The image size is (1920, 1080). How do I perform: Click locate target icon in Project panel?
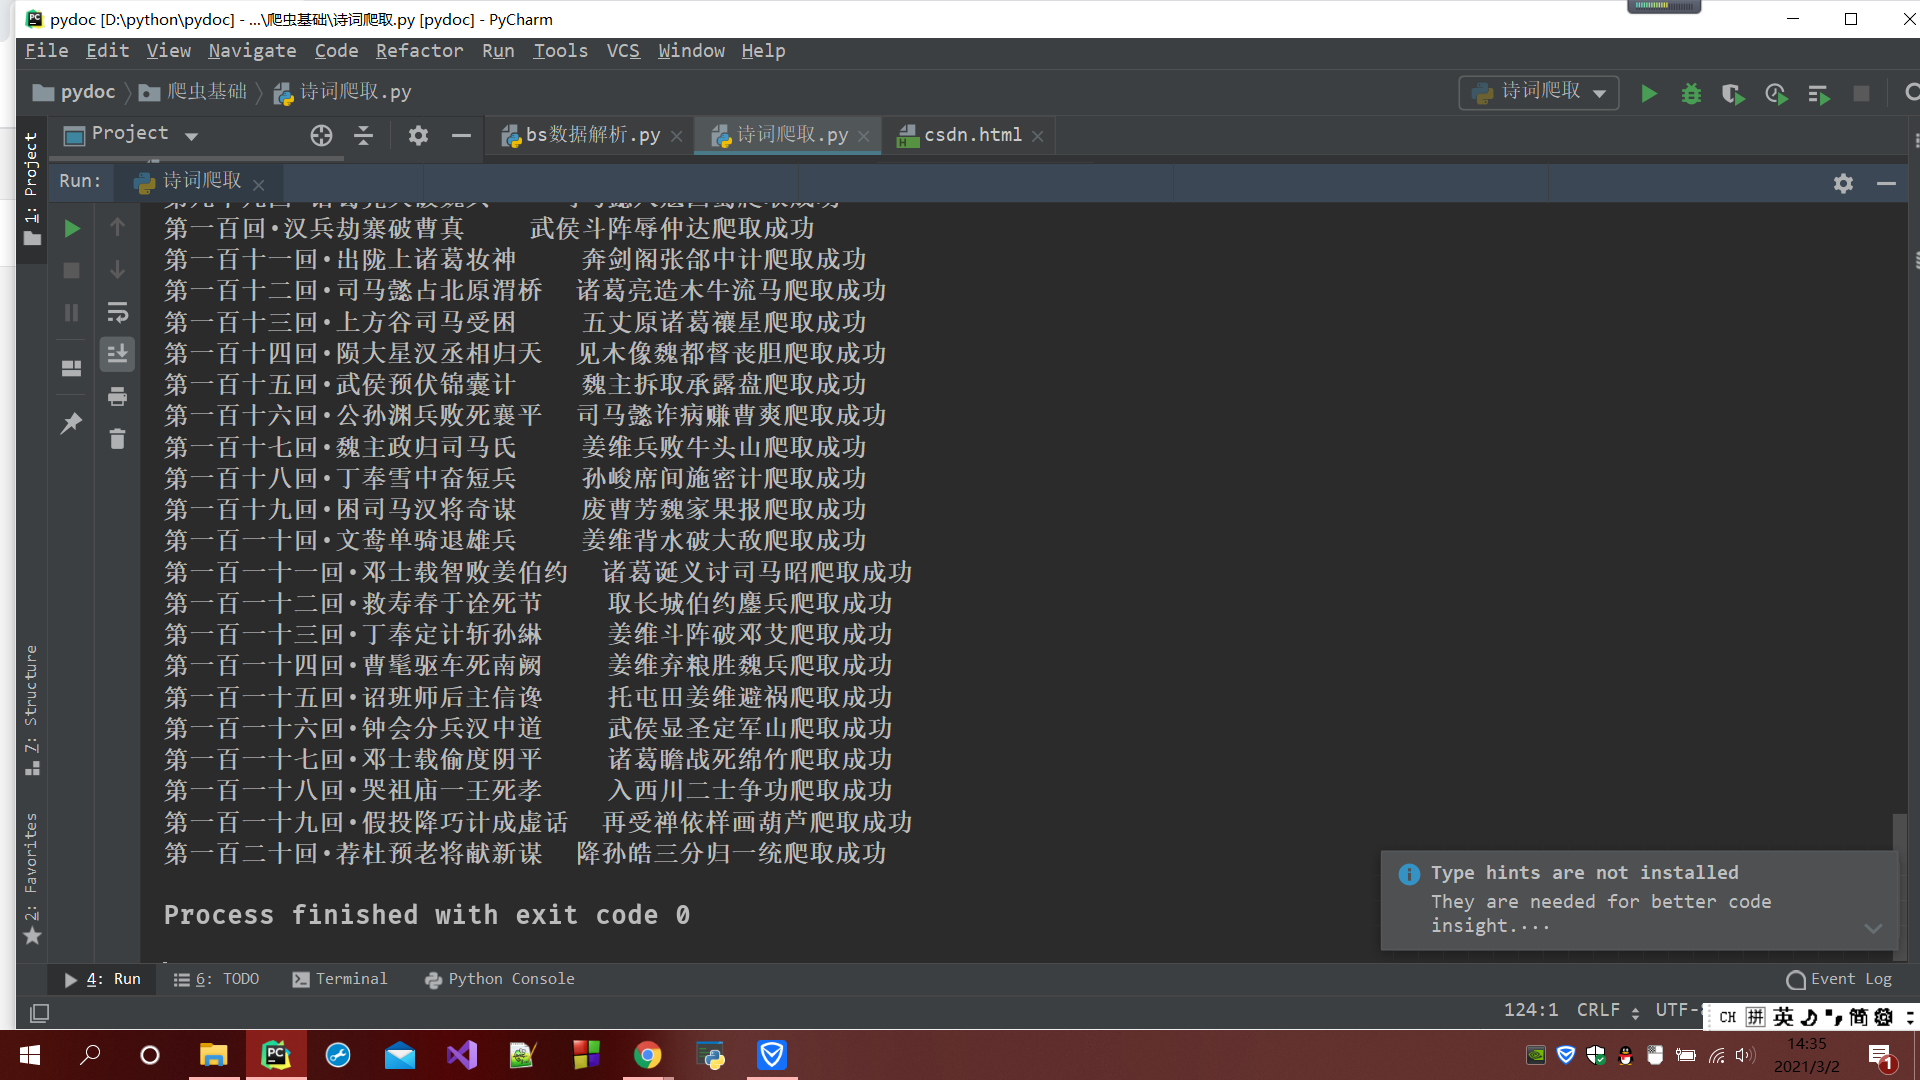[x=321, y=135]
